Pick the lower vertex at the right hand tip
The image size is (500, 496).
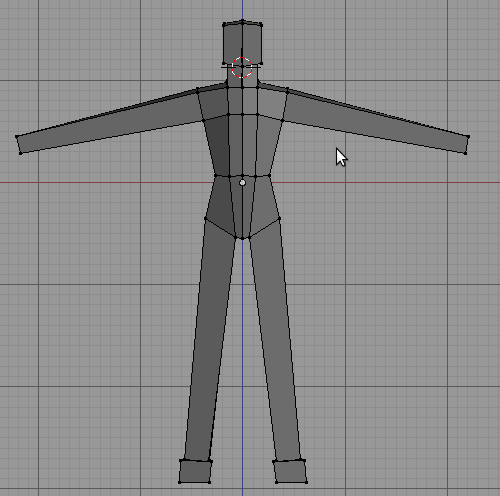coord(465,153)
